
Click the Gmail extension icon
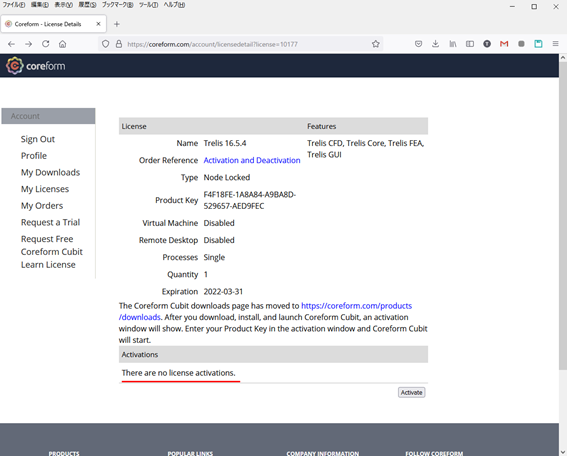tap(504, 44)
